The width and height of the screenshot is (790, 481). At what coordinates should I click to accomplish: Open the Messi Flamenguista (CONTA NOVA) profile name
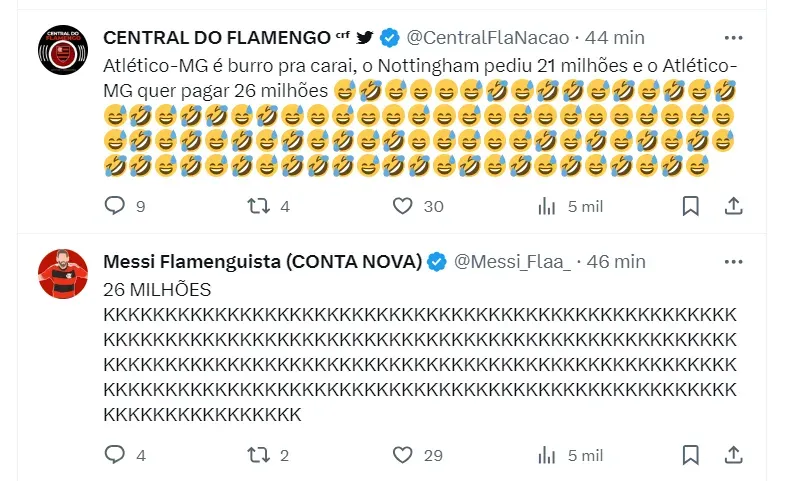pos(262,262)
